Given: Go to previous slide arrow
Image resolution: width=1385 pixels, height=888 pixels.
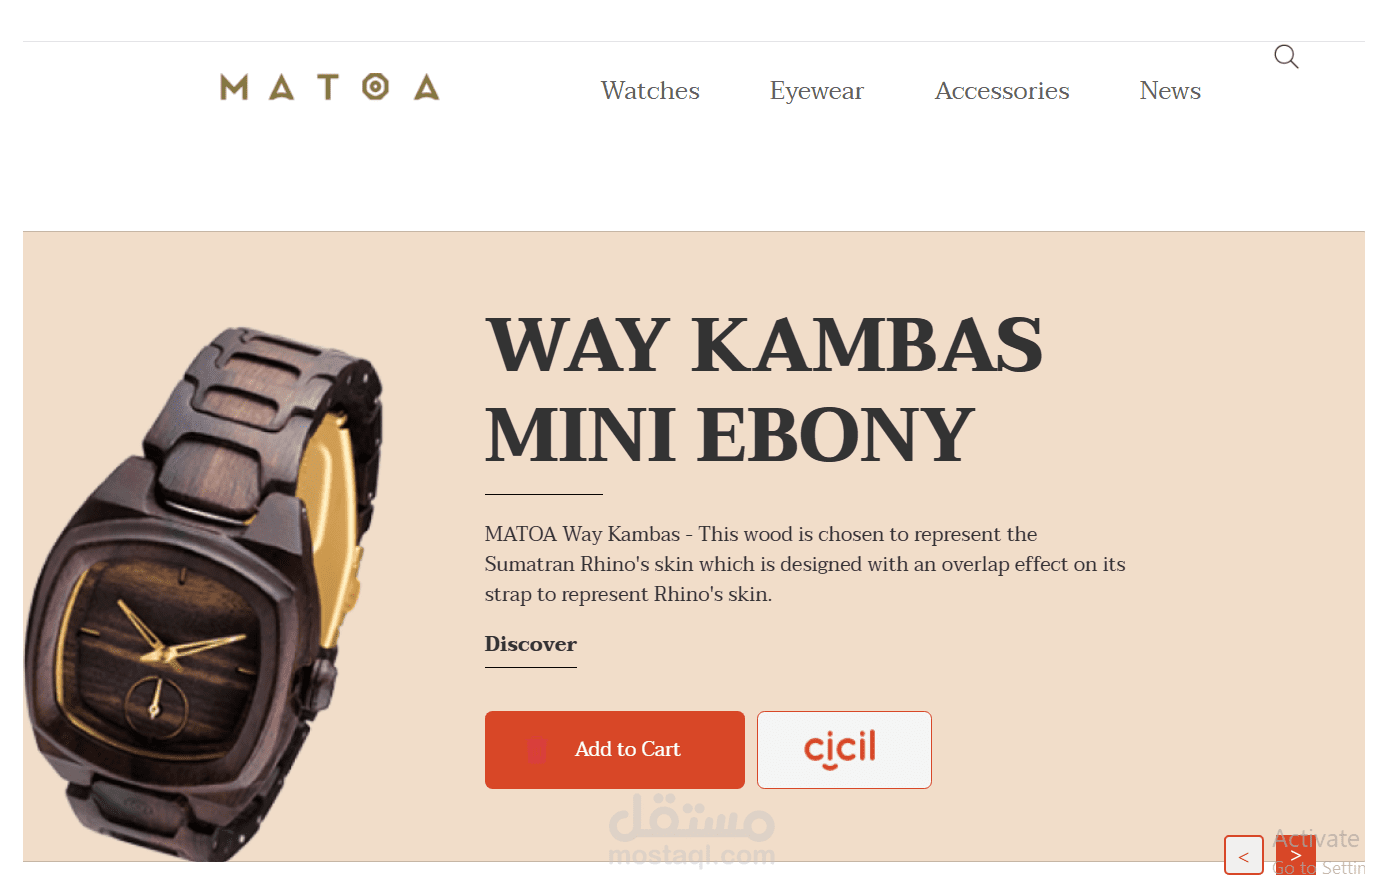Looking at the screenshot, I should point(1244,856).
